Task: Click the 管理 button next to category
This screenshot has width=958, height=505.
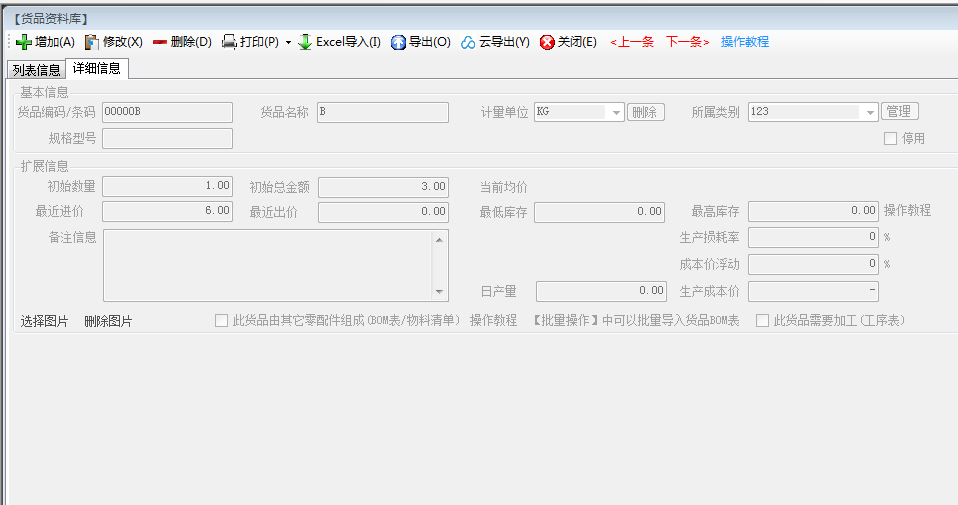Action: point(899,112)
